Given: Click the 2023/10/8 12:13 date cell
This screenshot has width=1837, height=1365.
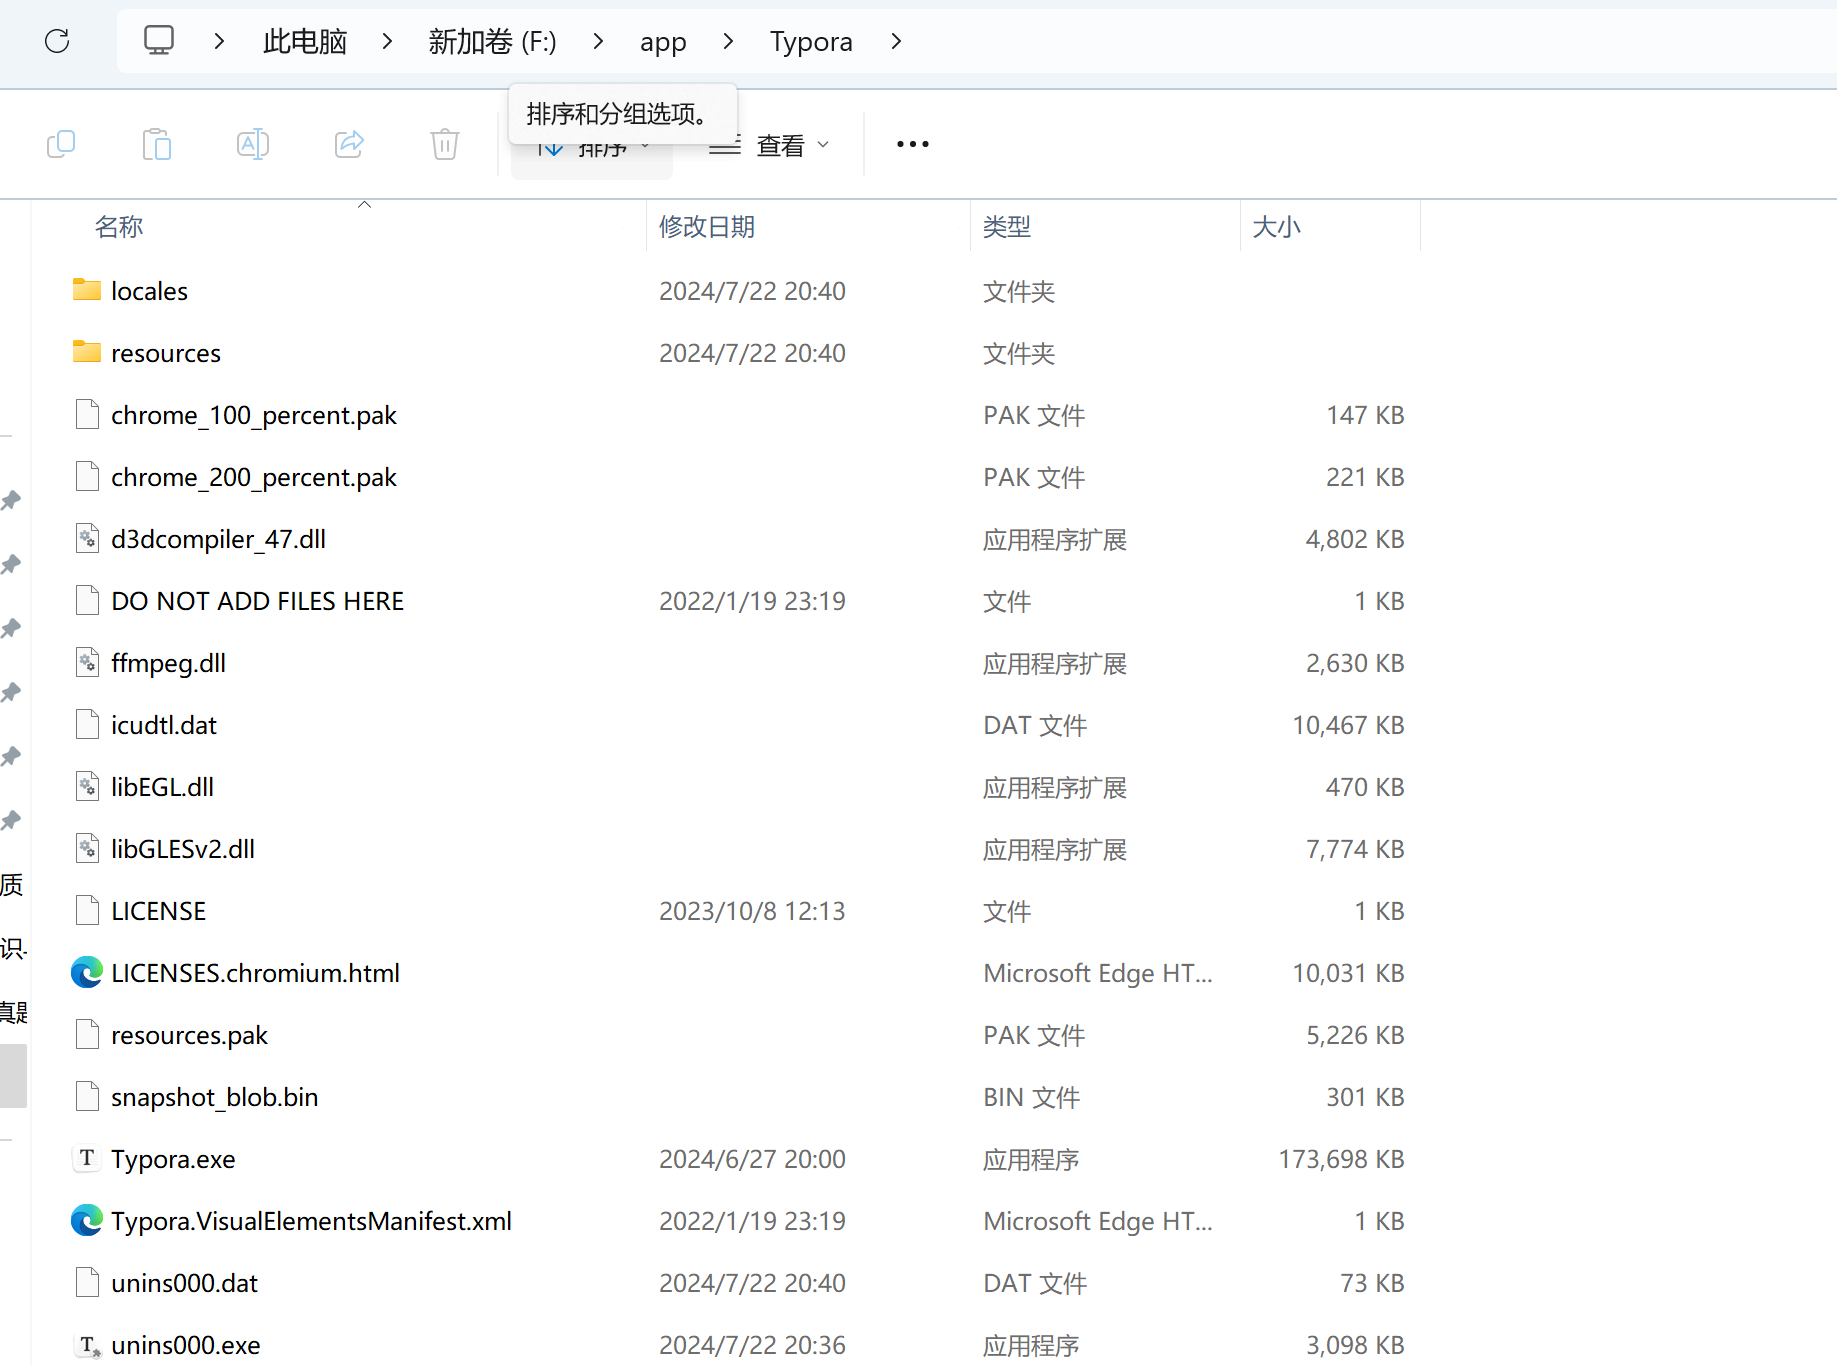Looking at the screenshot, I should click(x=752, y=911).
